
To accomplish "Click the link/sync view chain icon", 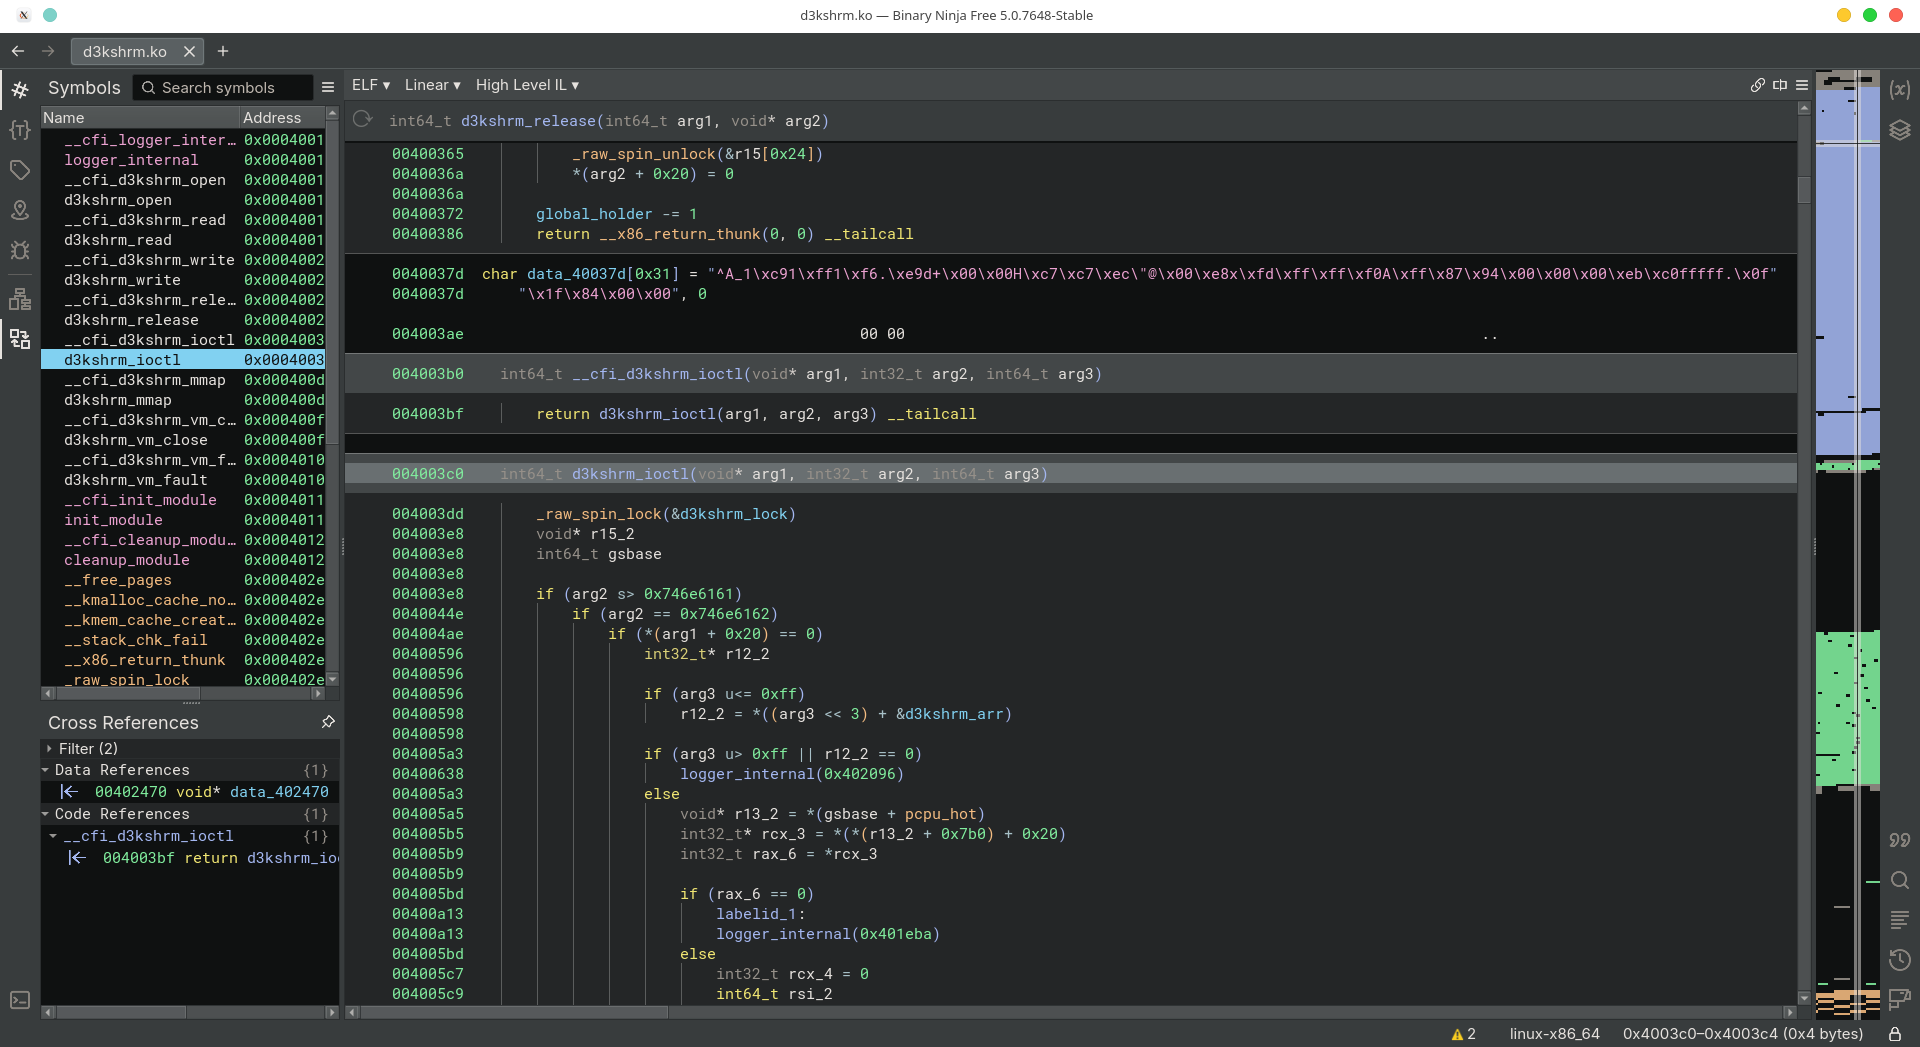I will [x=1757, y=85].
